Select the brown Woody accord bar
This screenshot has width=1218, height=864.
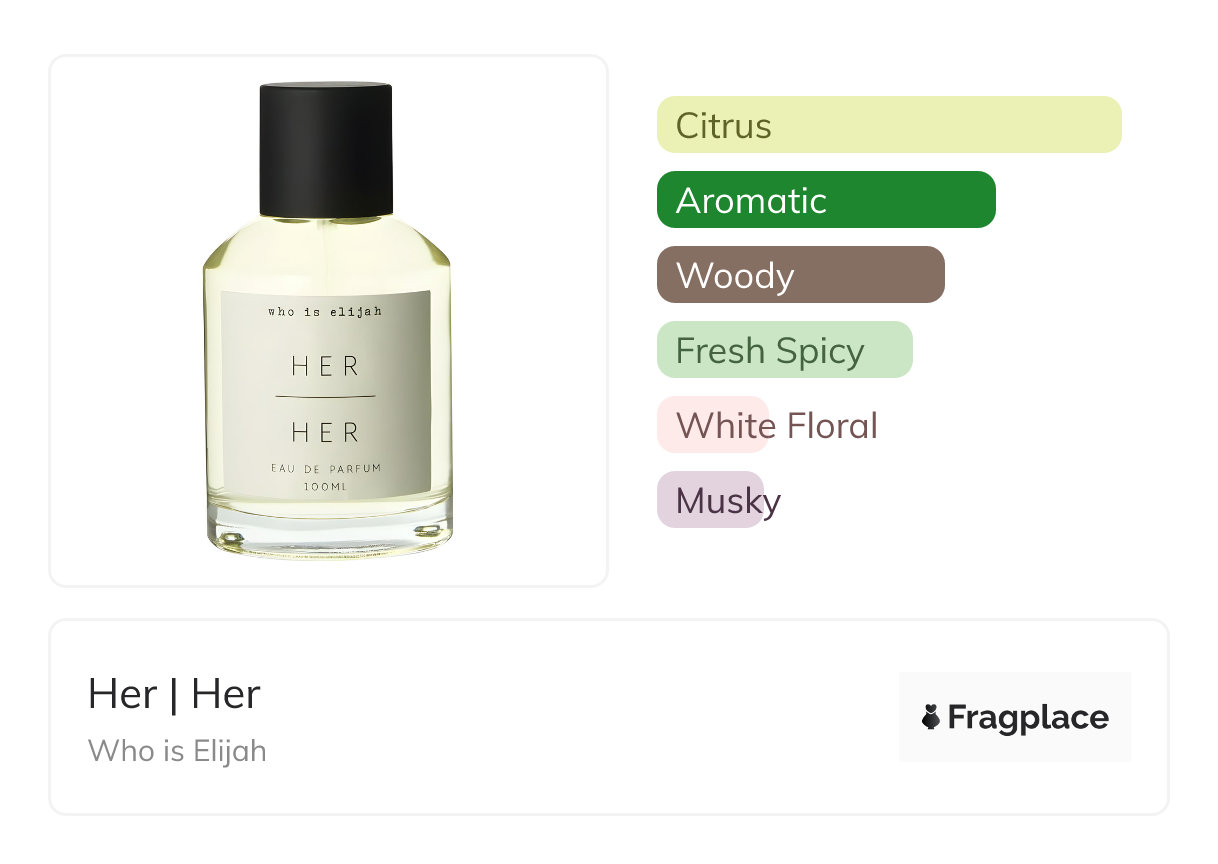pyautogui.click(x=801, y=275)
